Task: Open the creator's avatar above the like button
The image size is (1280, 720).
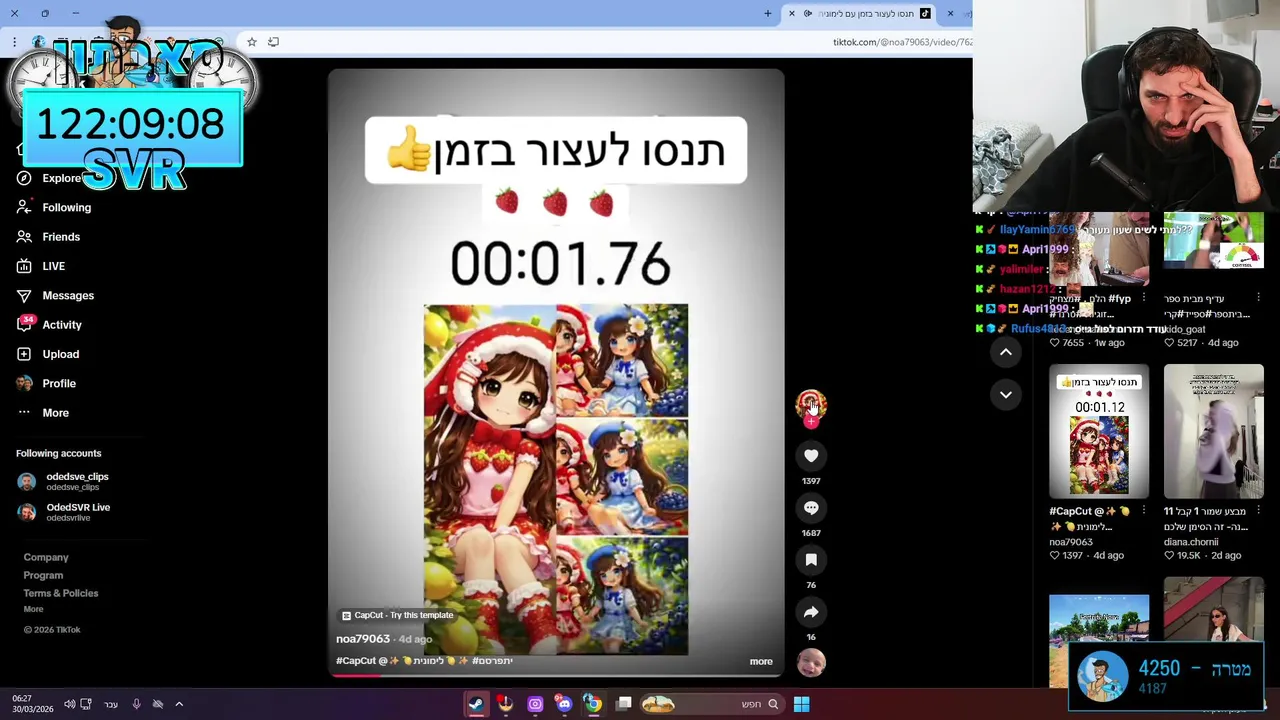Action: [811, 404]
